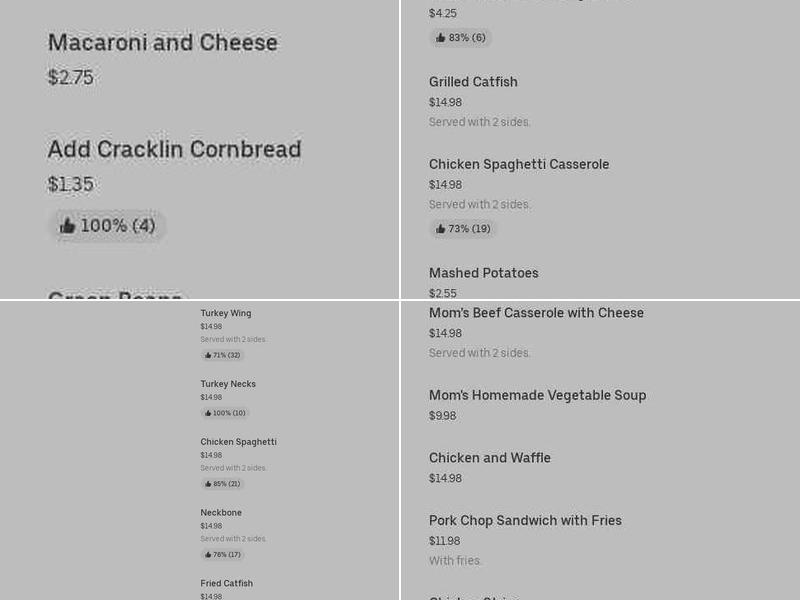
Task: Select the Mashed Potatoes item
Action: (x=483, y=273)
